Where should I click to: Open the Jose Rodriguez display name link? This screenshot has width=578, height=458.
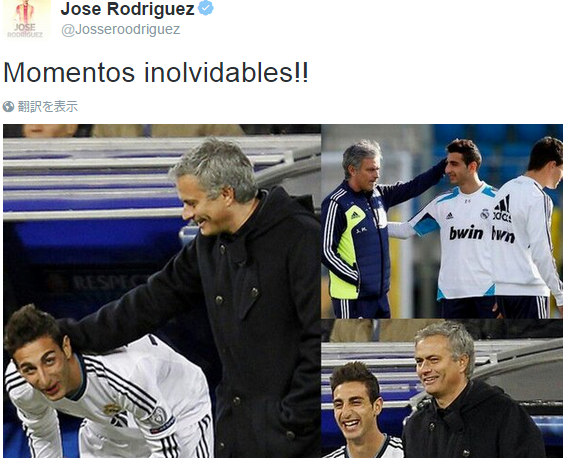pyautogui.click(x=127, y=9)
